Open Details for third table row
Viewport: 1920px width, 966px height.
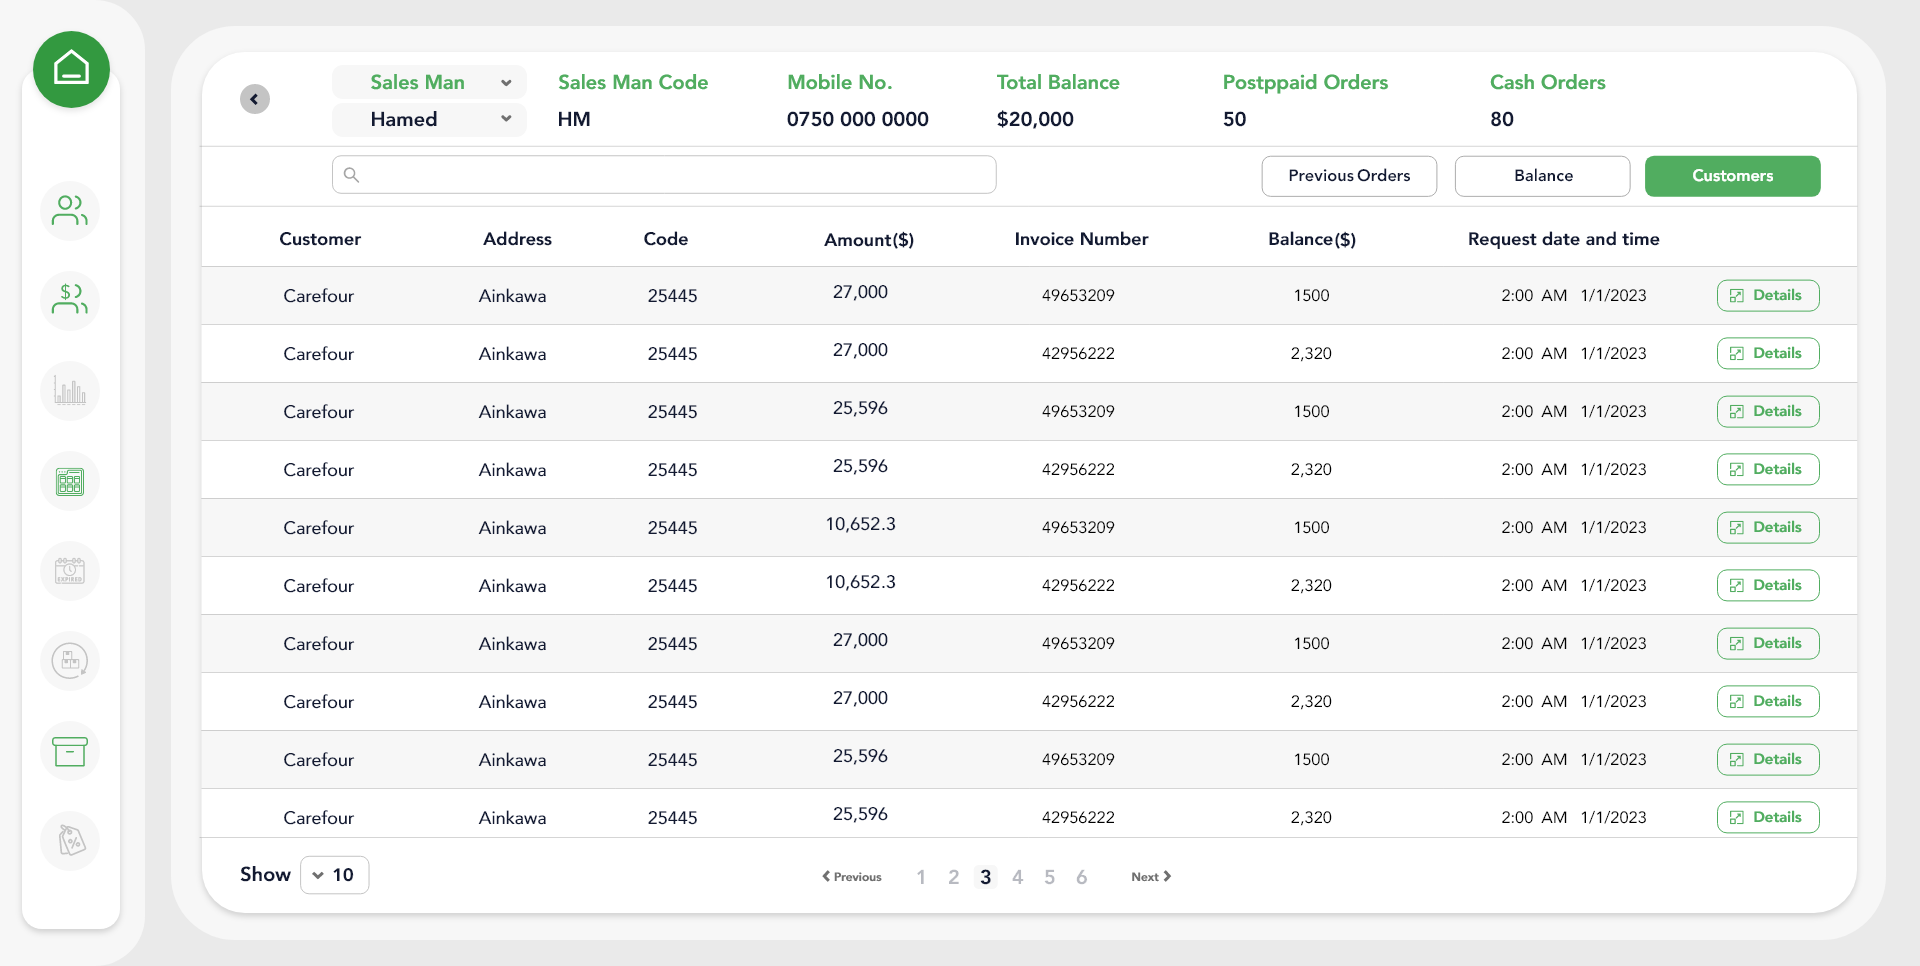[1768, 411]
